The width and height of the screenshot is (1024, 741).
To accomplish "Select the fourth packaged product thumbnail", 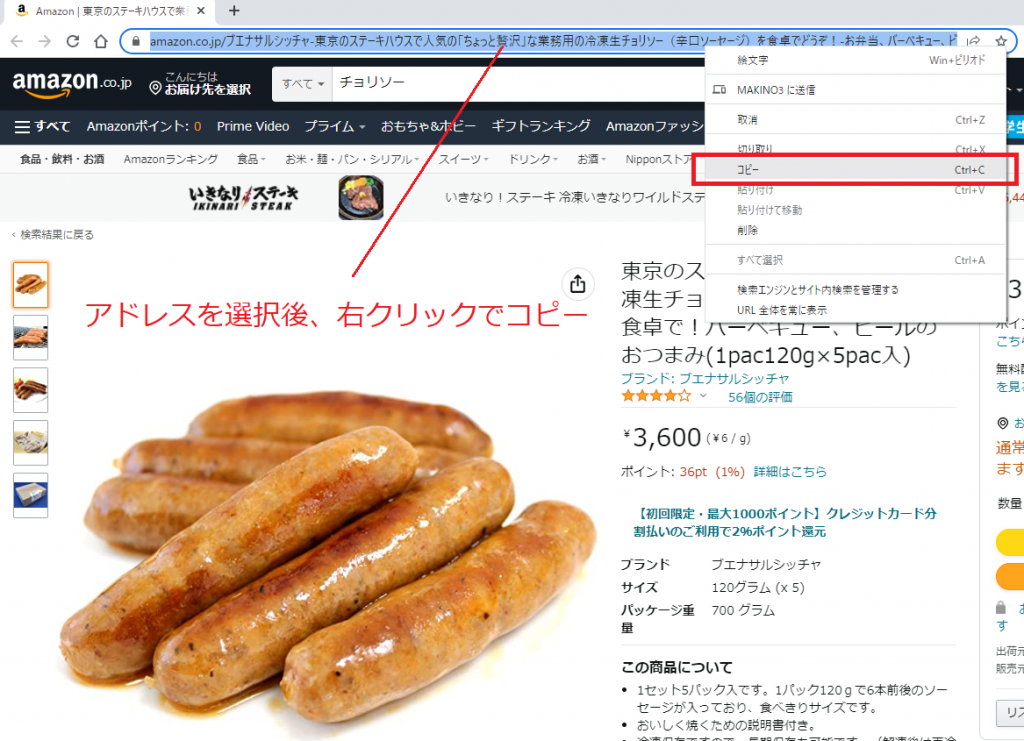I will 31,443.
